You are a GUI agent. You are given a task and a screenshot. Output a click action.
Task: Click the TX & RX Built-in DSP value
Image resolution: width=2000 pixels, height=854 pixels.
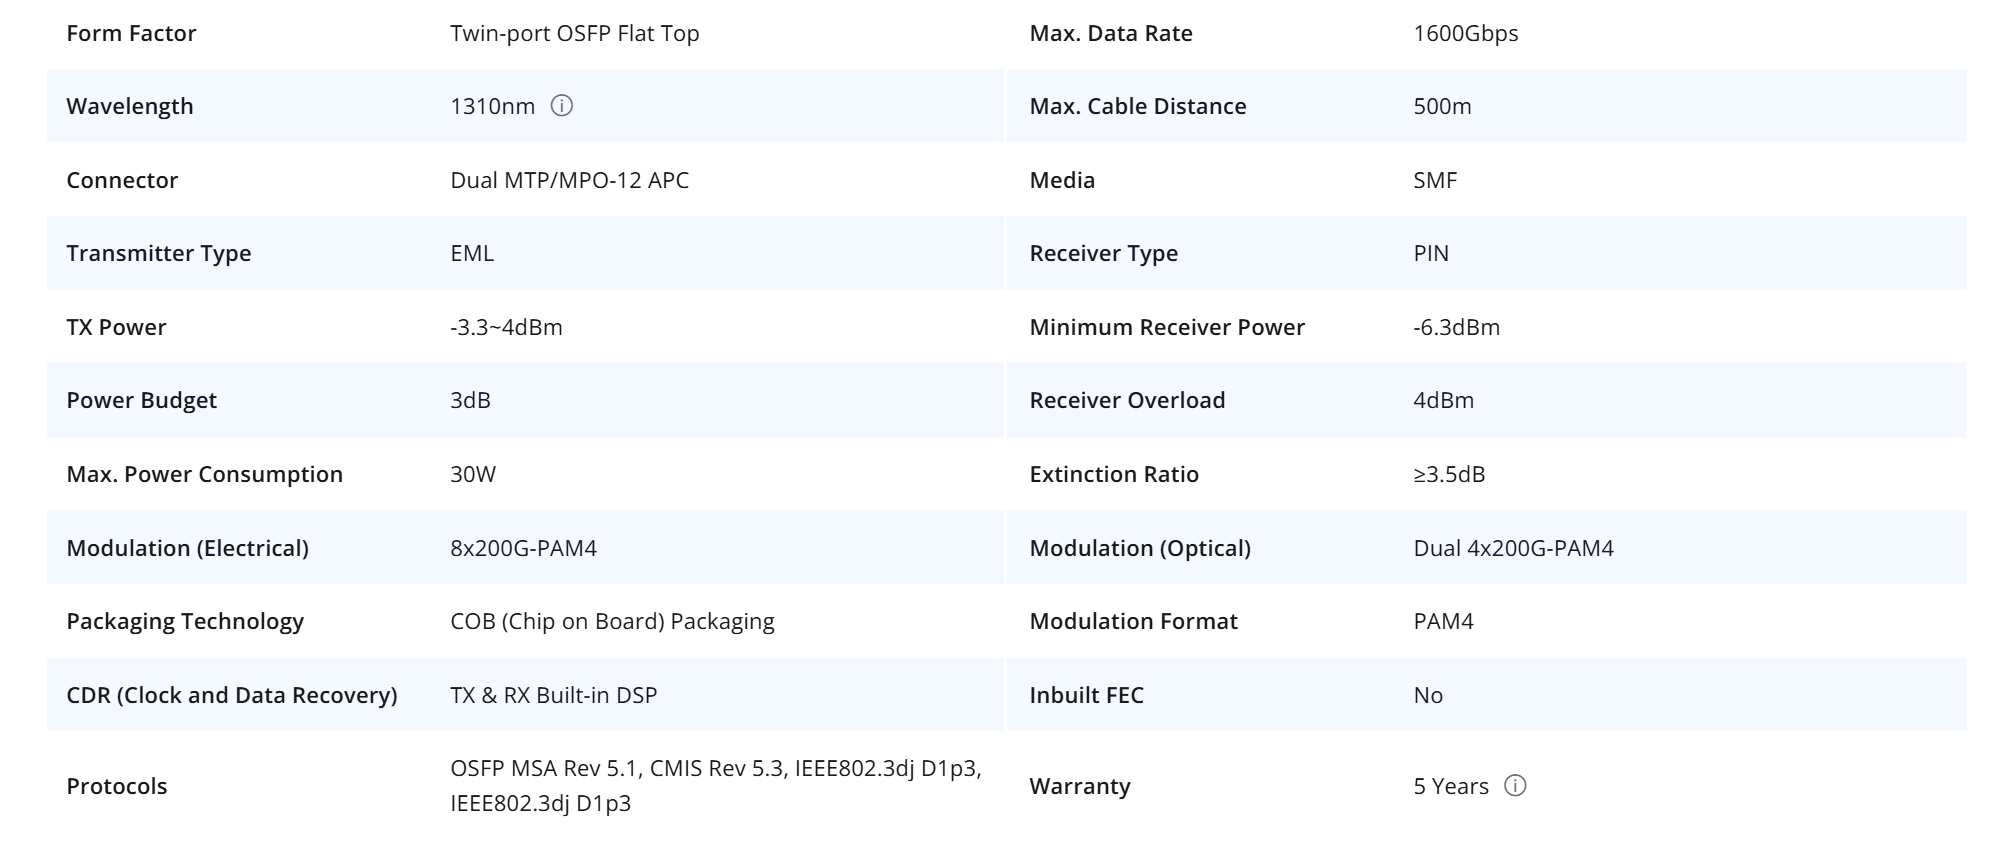553,695
